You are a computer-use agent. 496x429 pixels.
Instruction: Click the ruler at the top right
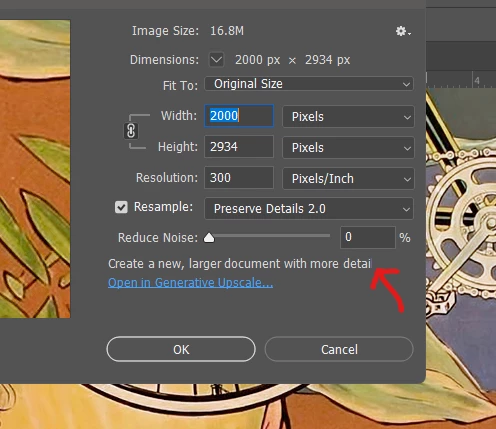[461, 79]
